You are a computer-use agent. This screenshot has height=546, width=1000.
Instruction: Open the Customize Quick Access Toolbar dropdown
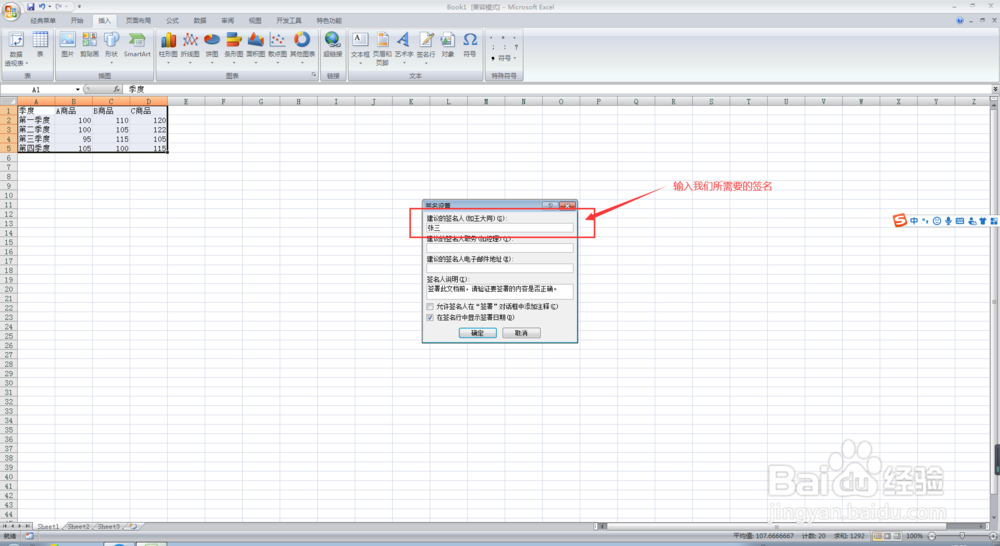coord(79,6)
